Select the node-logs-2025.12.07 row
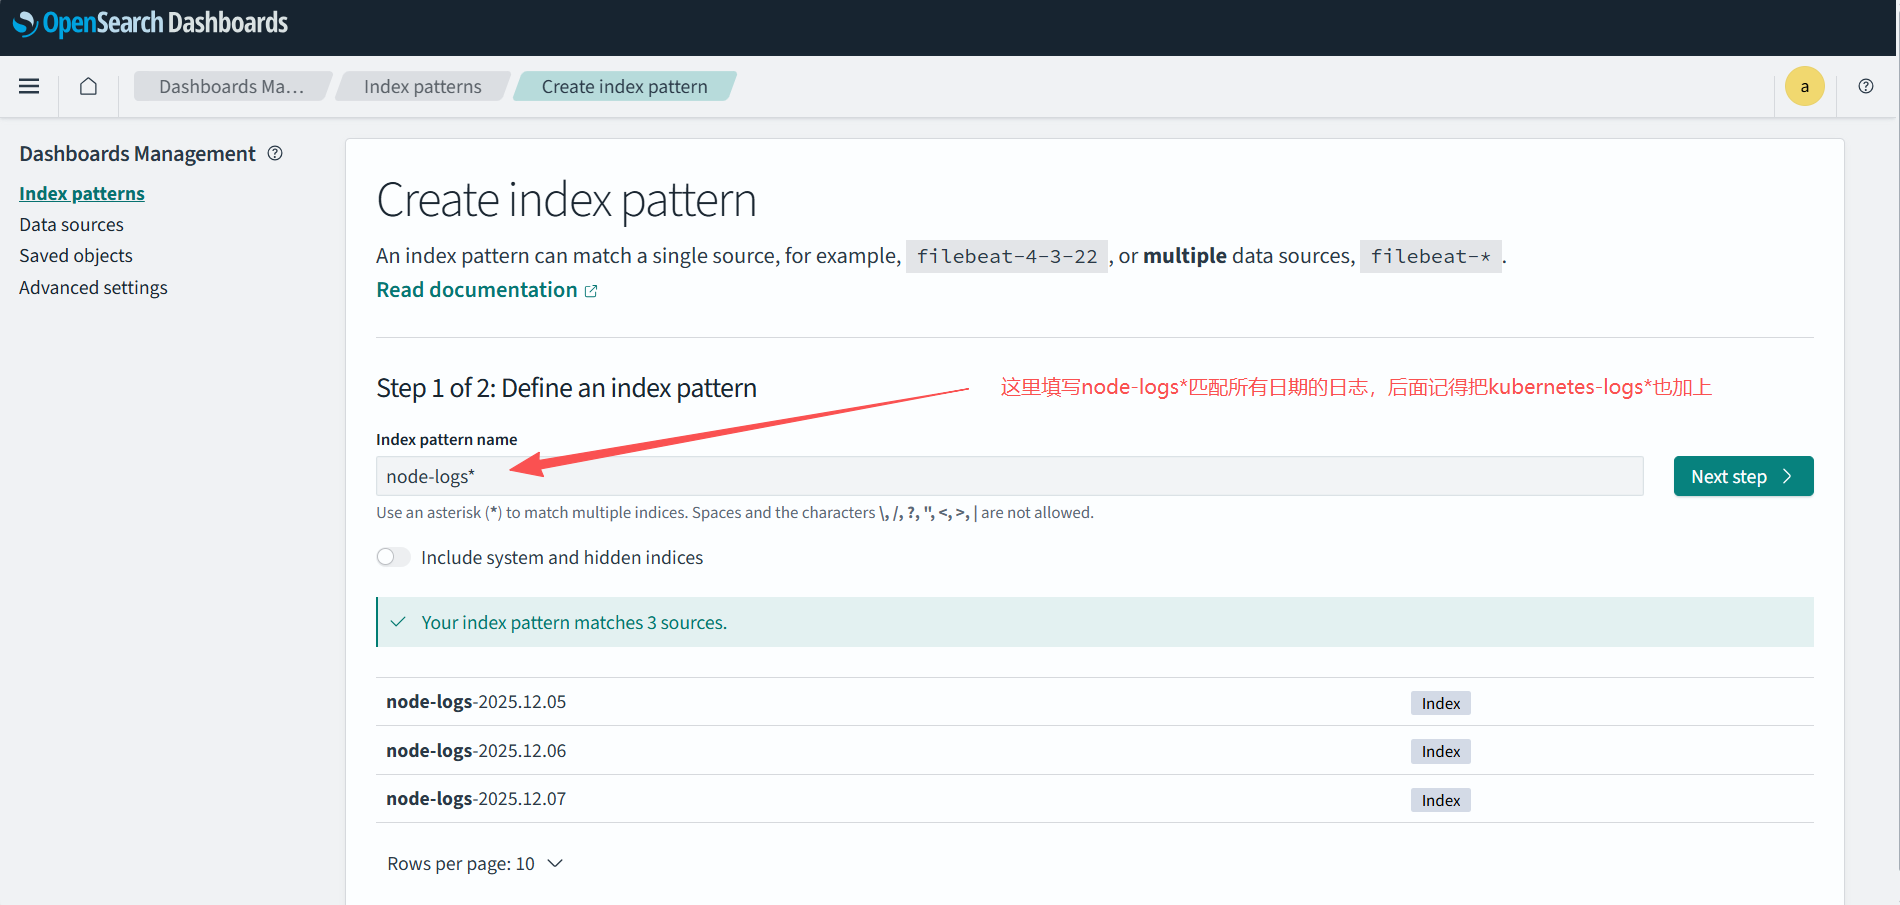The width and height of the screenshot is (1900, 905). (1094, 799)
